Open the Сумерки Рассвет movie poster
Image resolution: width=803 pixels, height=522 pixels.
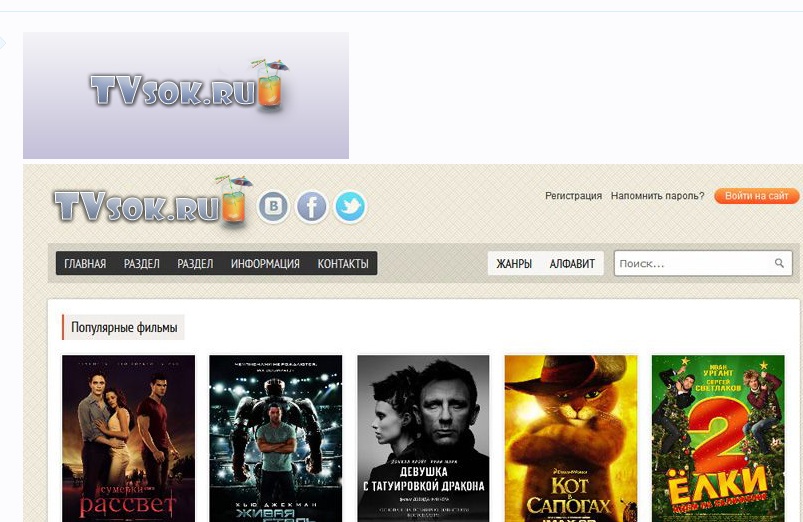click(x=129, y=439)
